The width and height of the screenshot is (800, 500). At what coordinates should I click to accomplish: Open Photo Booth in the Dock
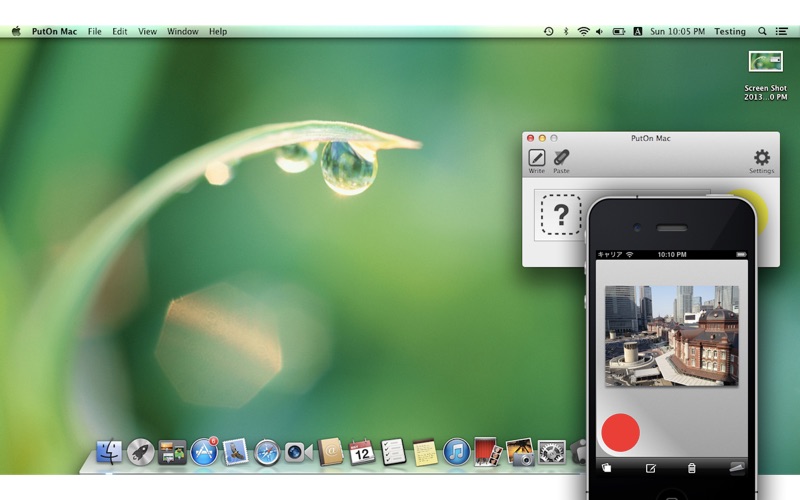pos(488,452)
